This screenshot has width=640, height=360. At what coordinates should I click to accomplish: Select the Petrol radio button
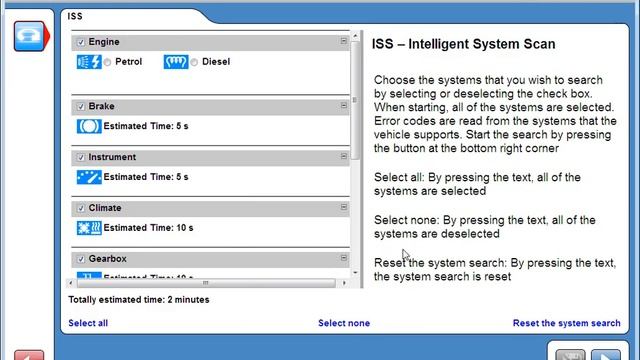(107, 62)
